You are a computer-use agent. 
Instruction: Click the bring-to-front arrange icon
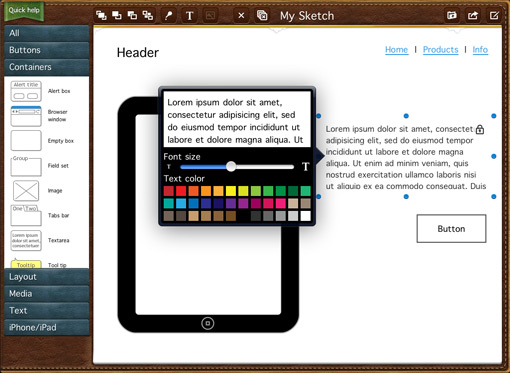(101, 15)
